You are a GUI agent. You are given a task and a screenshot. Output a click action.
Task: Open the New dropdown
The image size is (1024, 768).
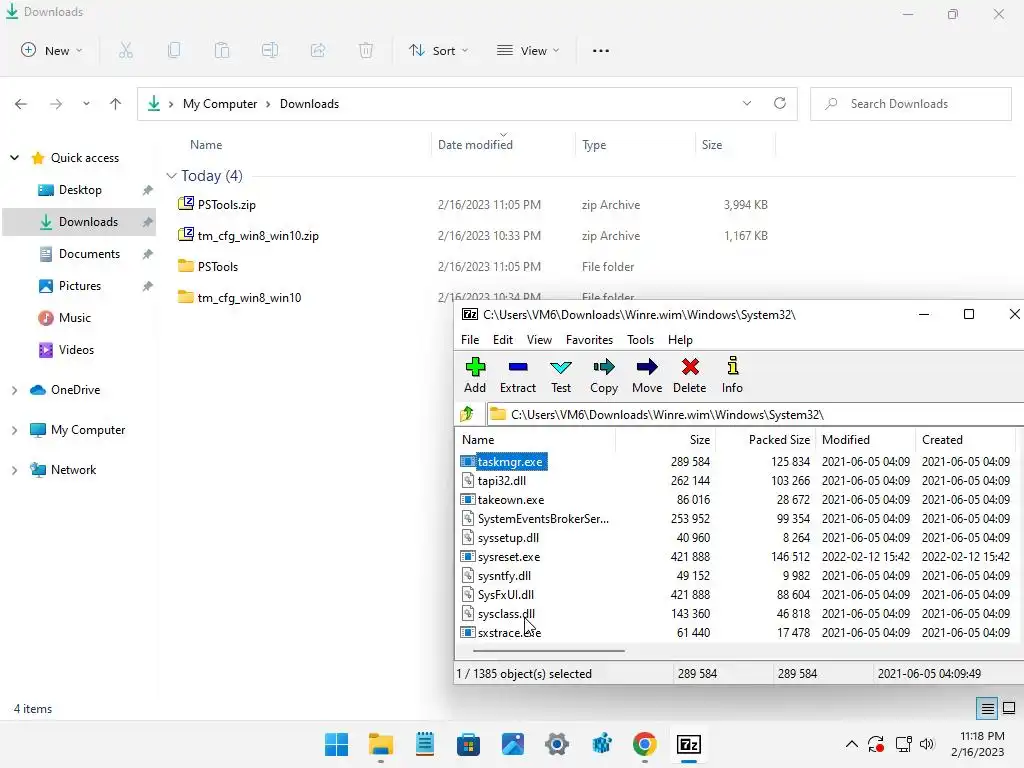click(x=52, y=50)
